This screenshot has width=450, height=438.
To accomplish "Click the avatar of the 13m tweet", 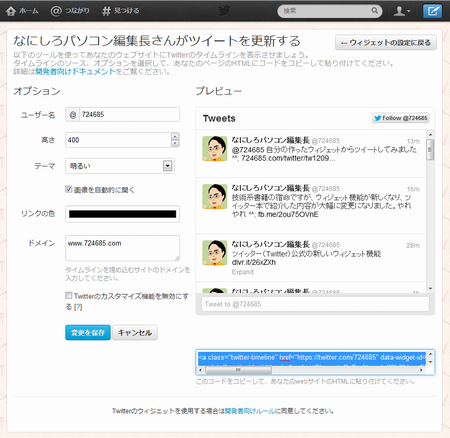I will pyautogui.click(x=215, y=148).
